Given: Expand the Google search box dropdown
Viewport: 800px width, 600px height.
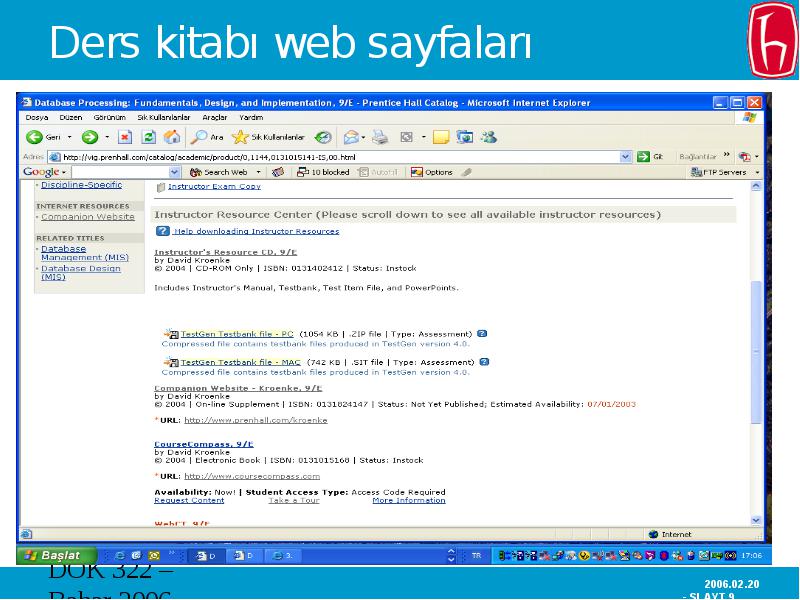Looking at the screenshot, I should (174, 172).
